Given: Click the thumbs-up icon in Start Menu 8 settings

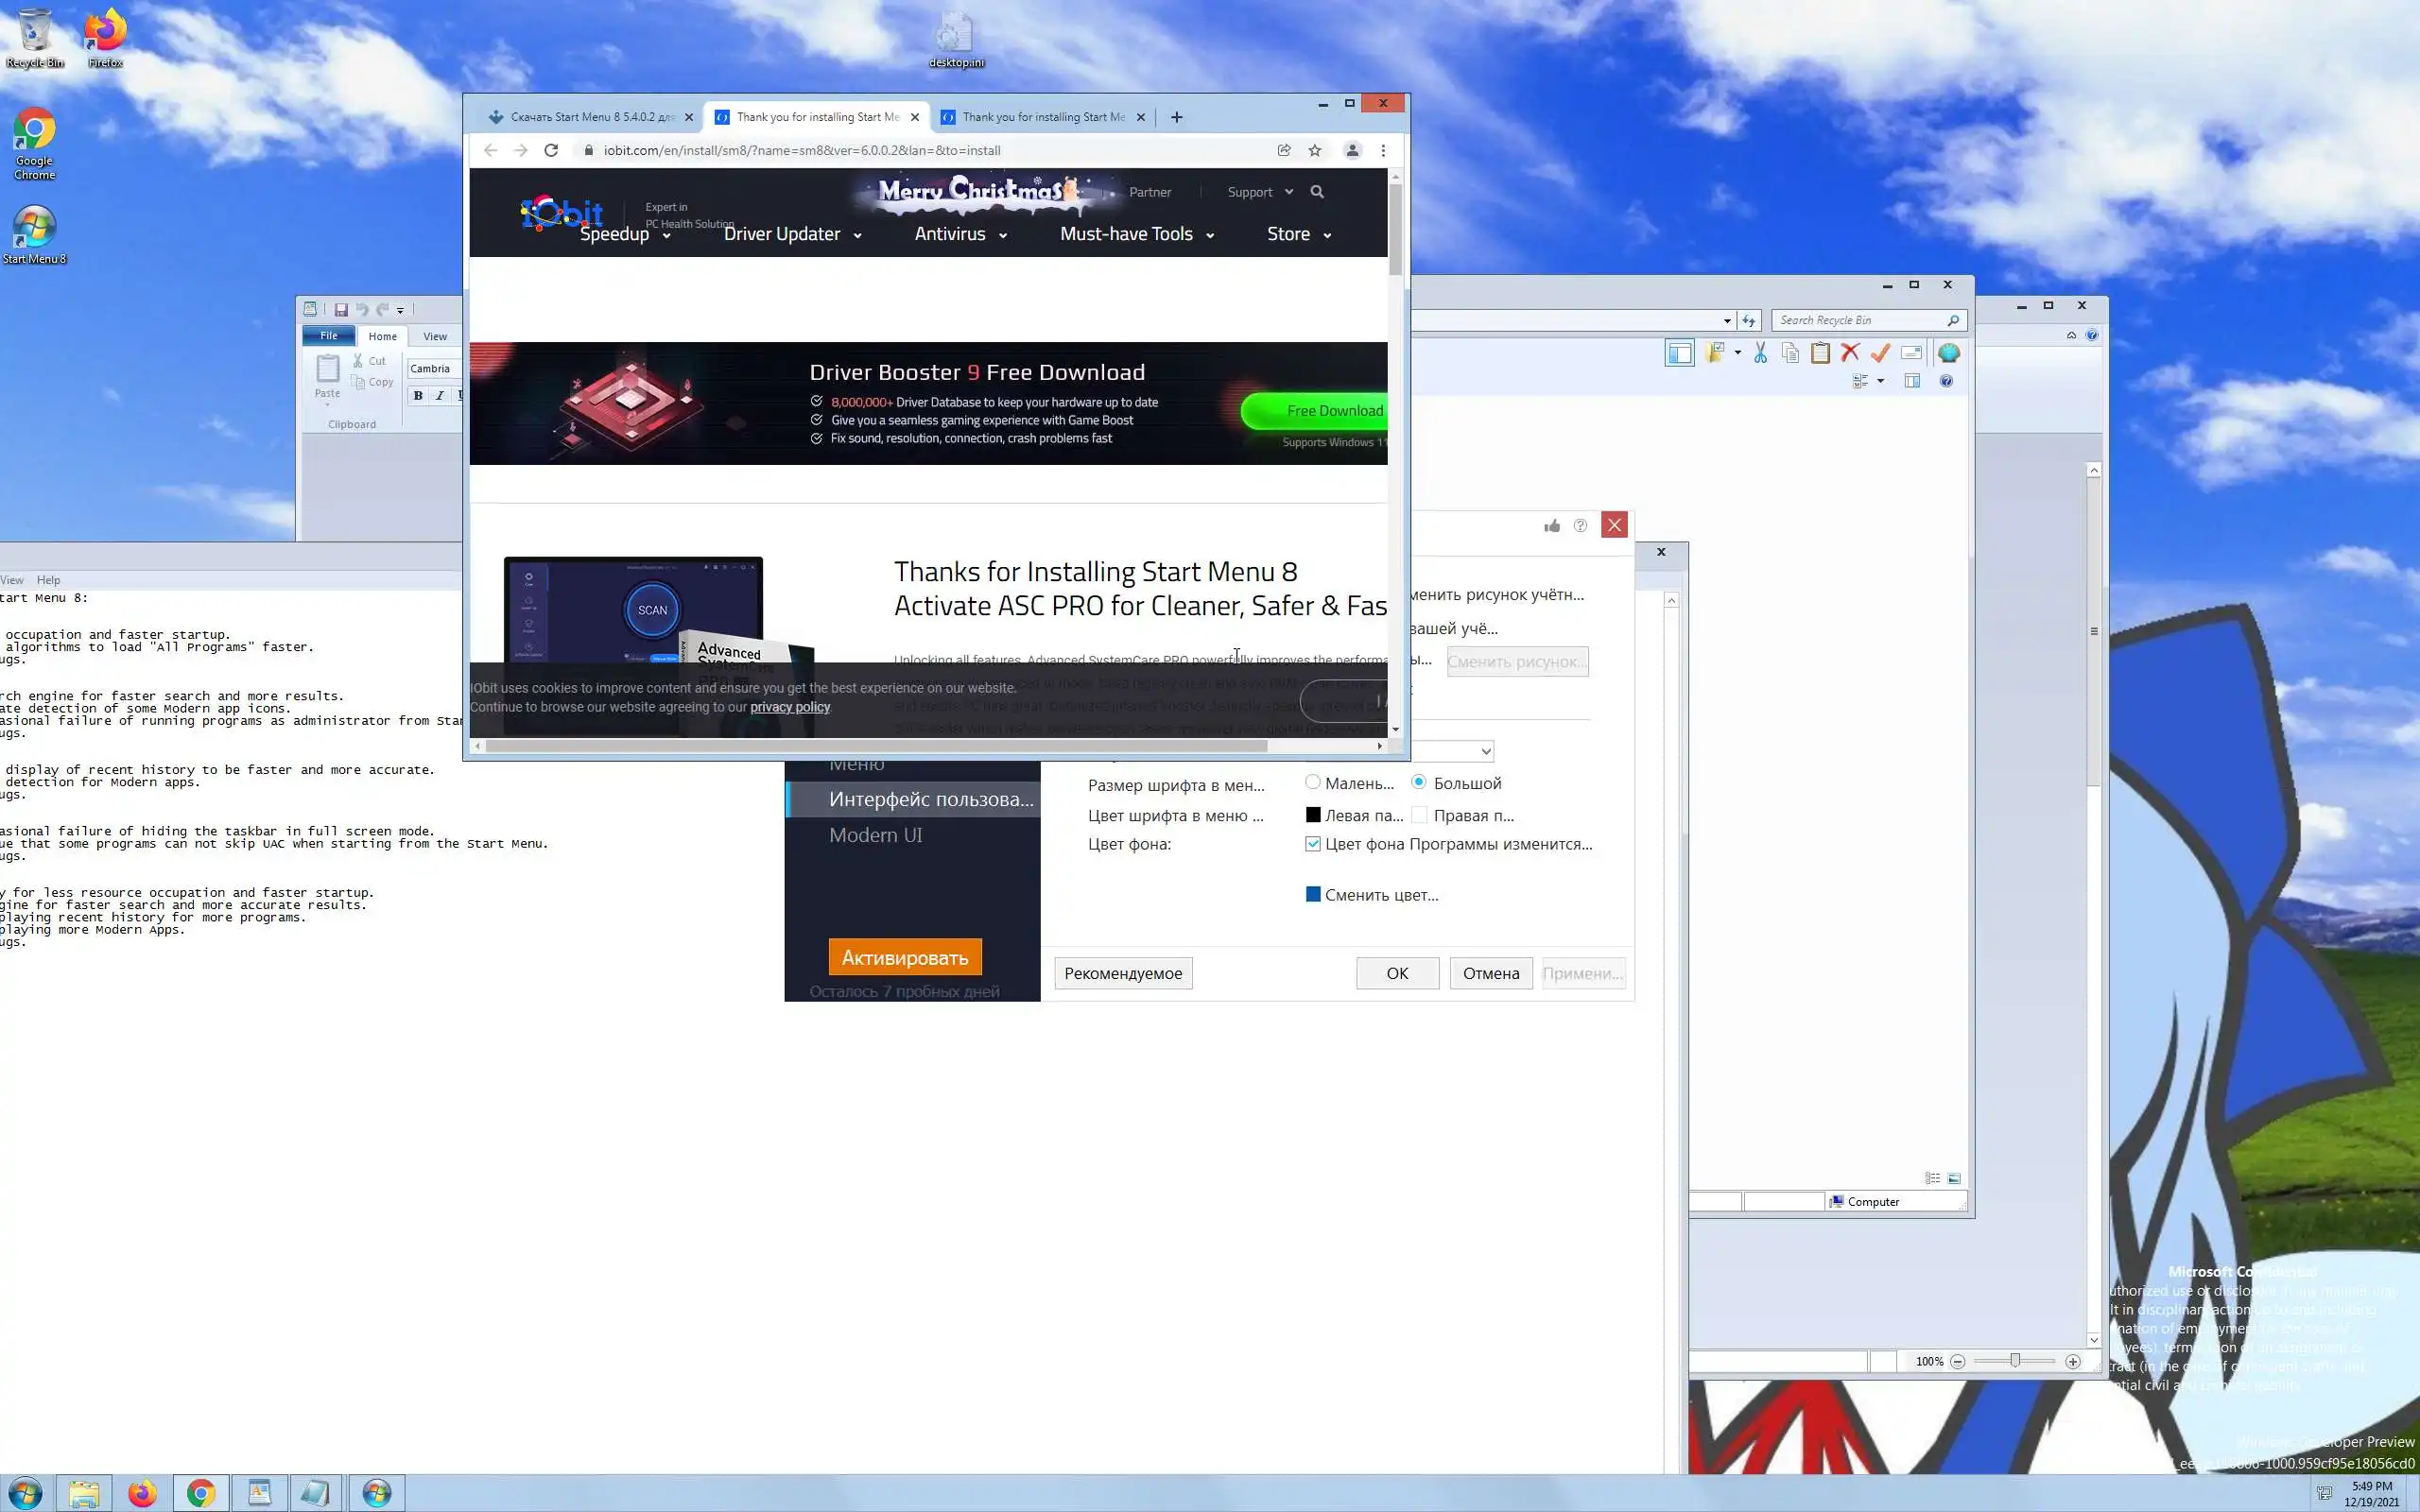Looking at the screenshot, I should 1551,526.
